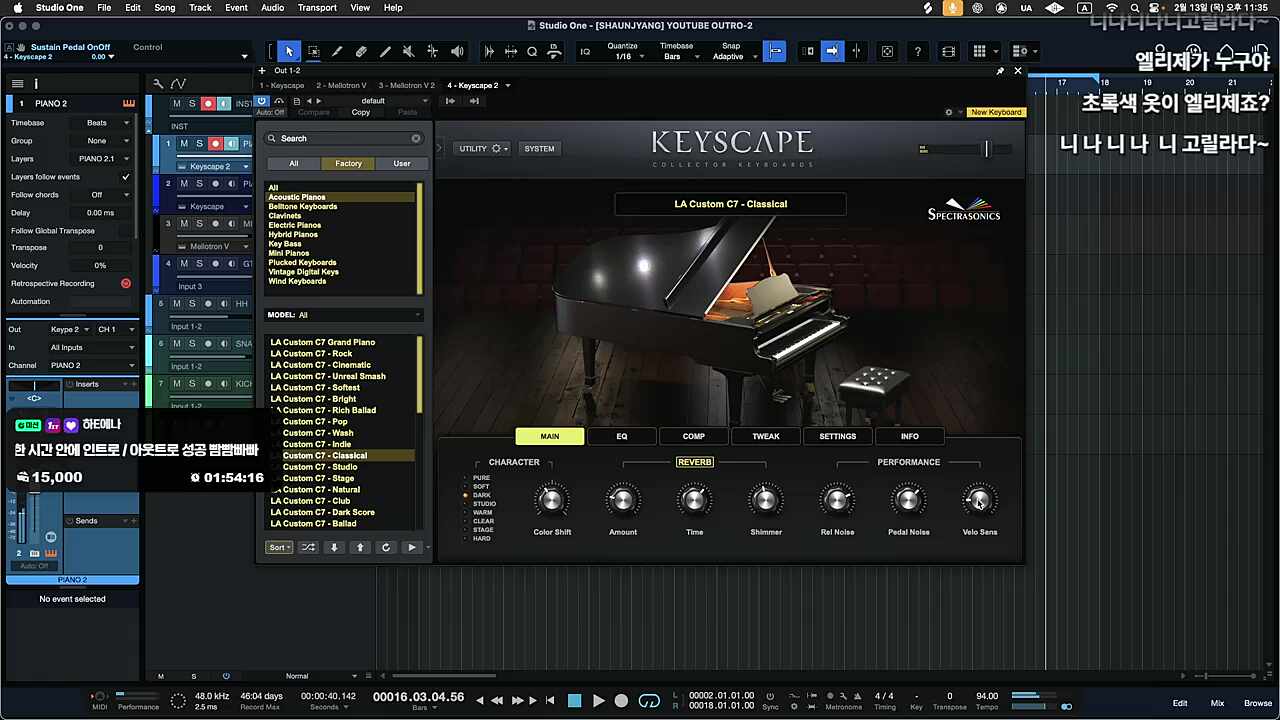Open the Channel PIANO 2 dropdown

click(x=92, y=365)
